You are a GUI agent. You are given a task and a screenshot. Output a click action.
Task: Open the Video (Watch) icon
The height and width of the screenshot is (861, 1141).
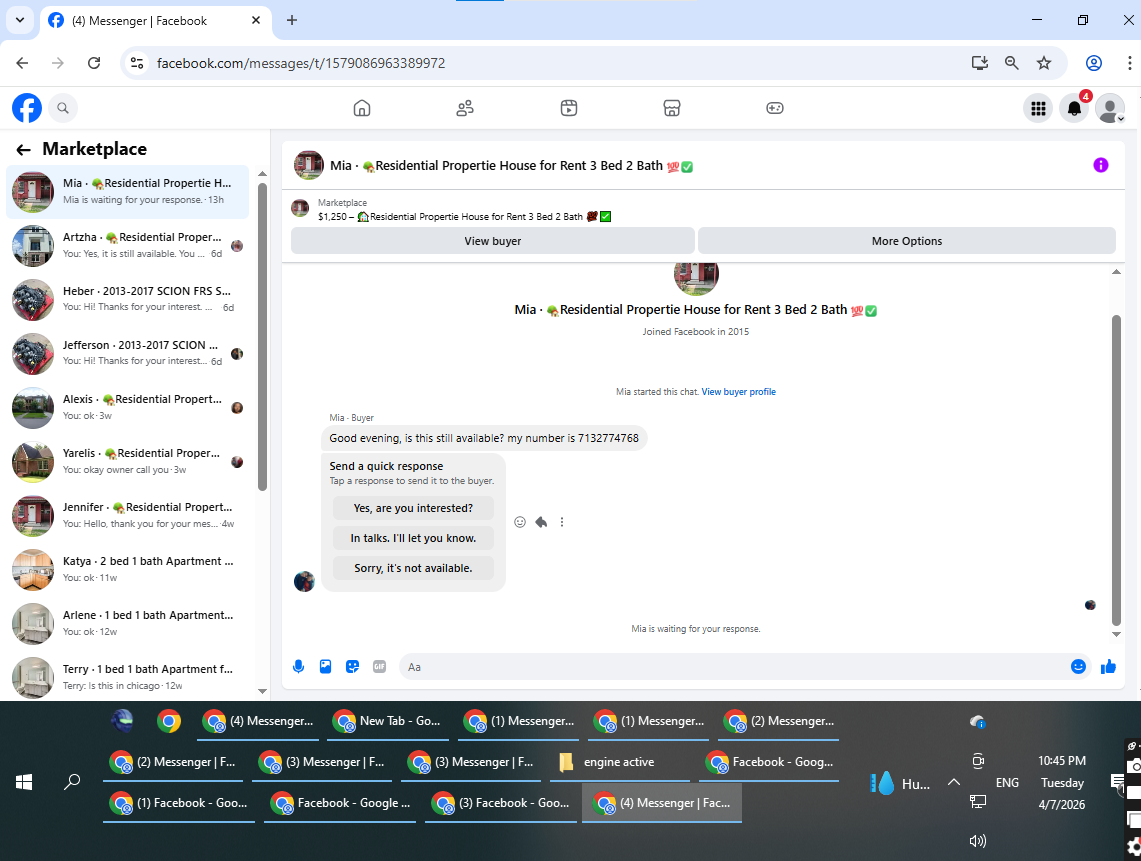point(569,108)
